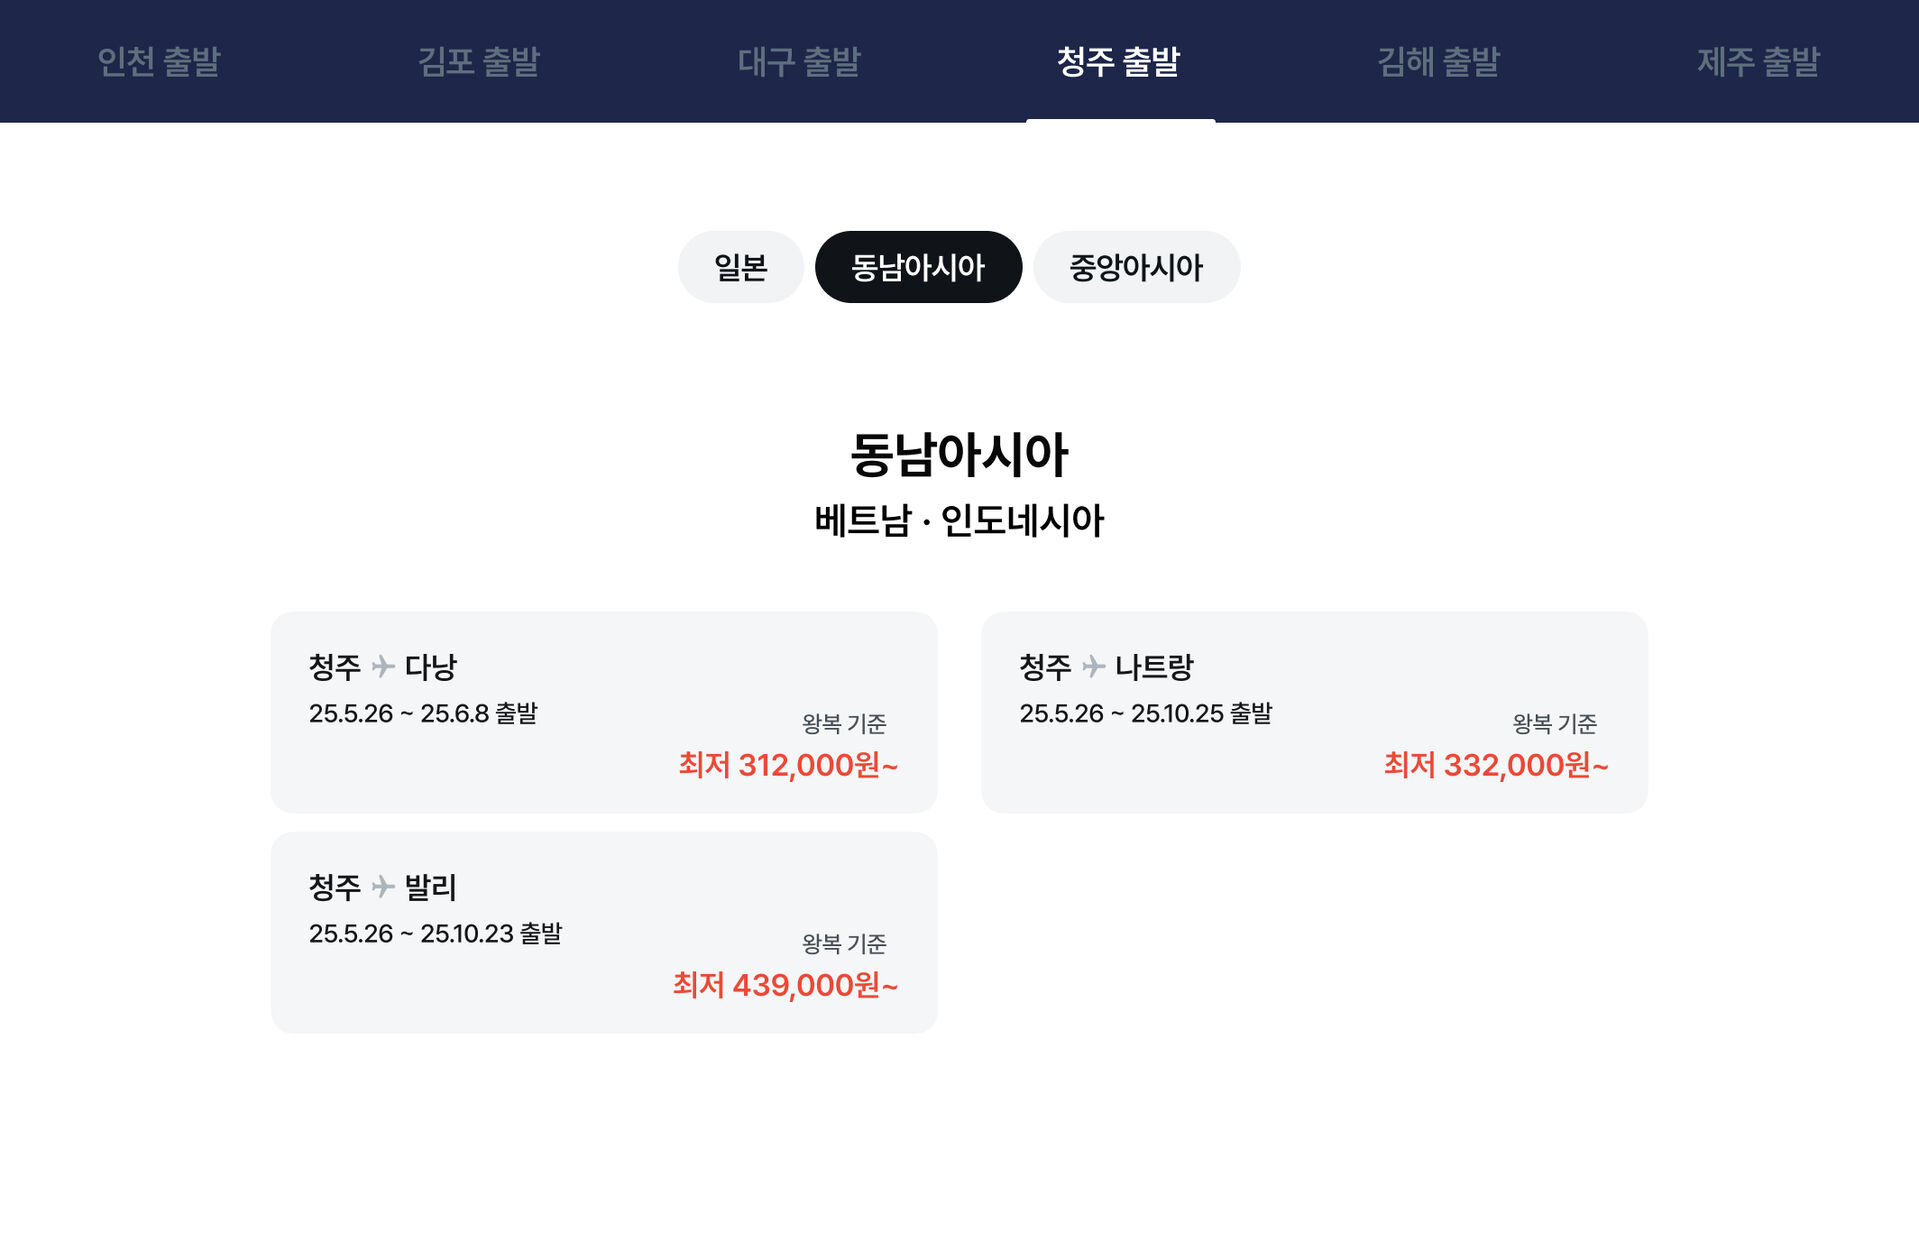Click the 최저 332,000원 price
Image resolution: width=1919 pixels, height=1251 pixels.
click(1496, 765)
